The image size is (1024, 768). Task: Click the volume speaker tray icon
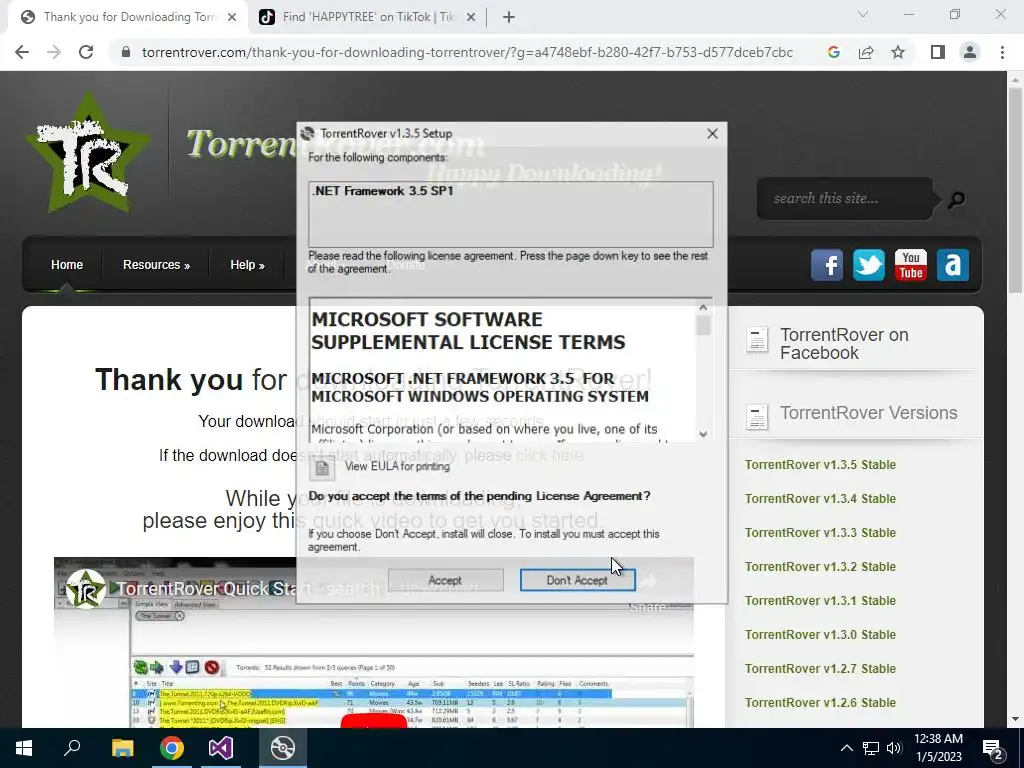[x=894, y=748]
